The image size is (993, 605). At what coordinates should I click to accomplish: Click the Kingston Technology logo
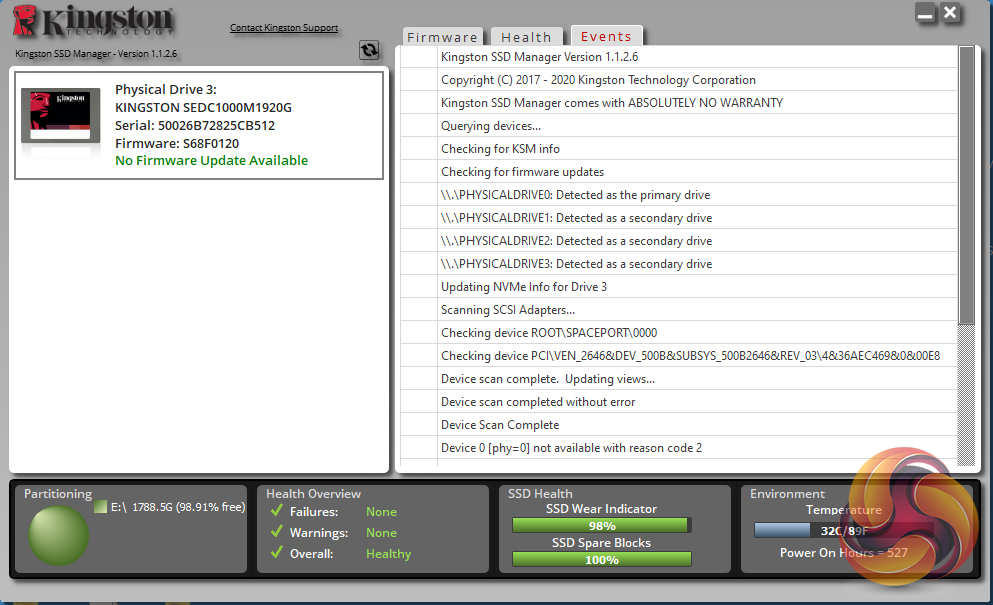pyautogui.click(x=92, y=21)
